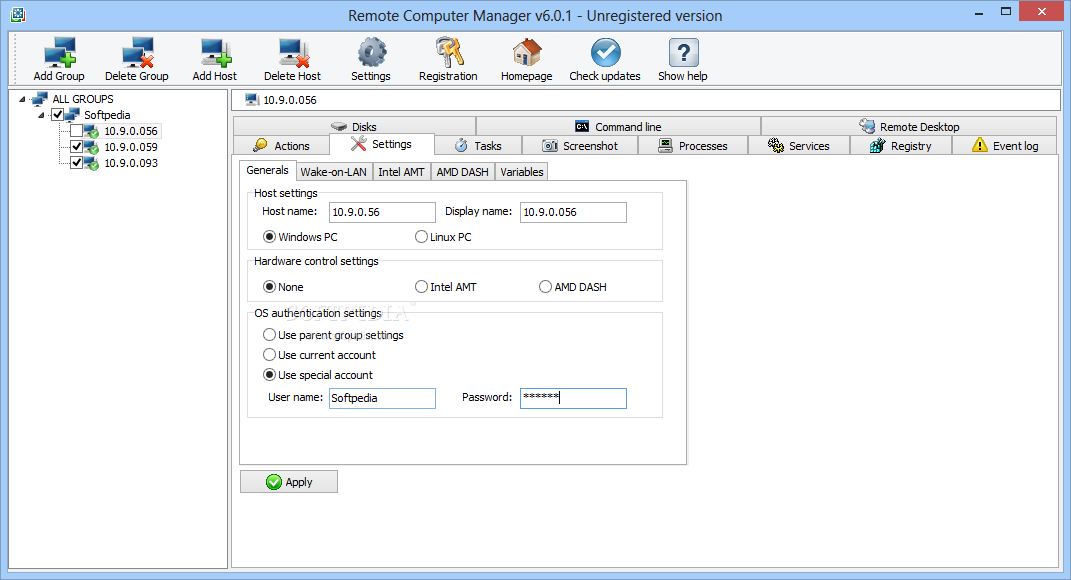Image resolution: width=1071 pixels, height=580 pixels.
Task: Click the Add Group toolbar icon
Action: click(x=59, y=52)
